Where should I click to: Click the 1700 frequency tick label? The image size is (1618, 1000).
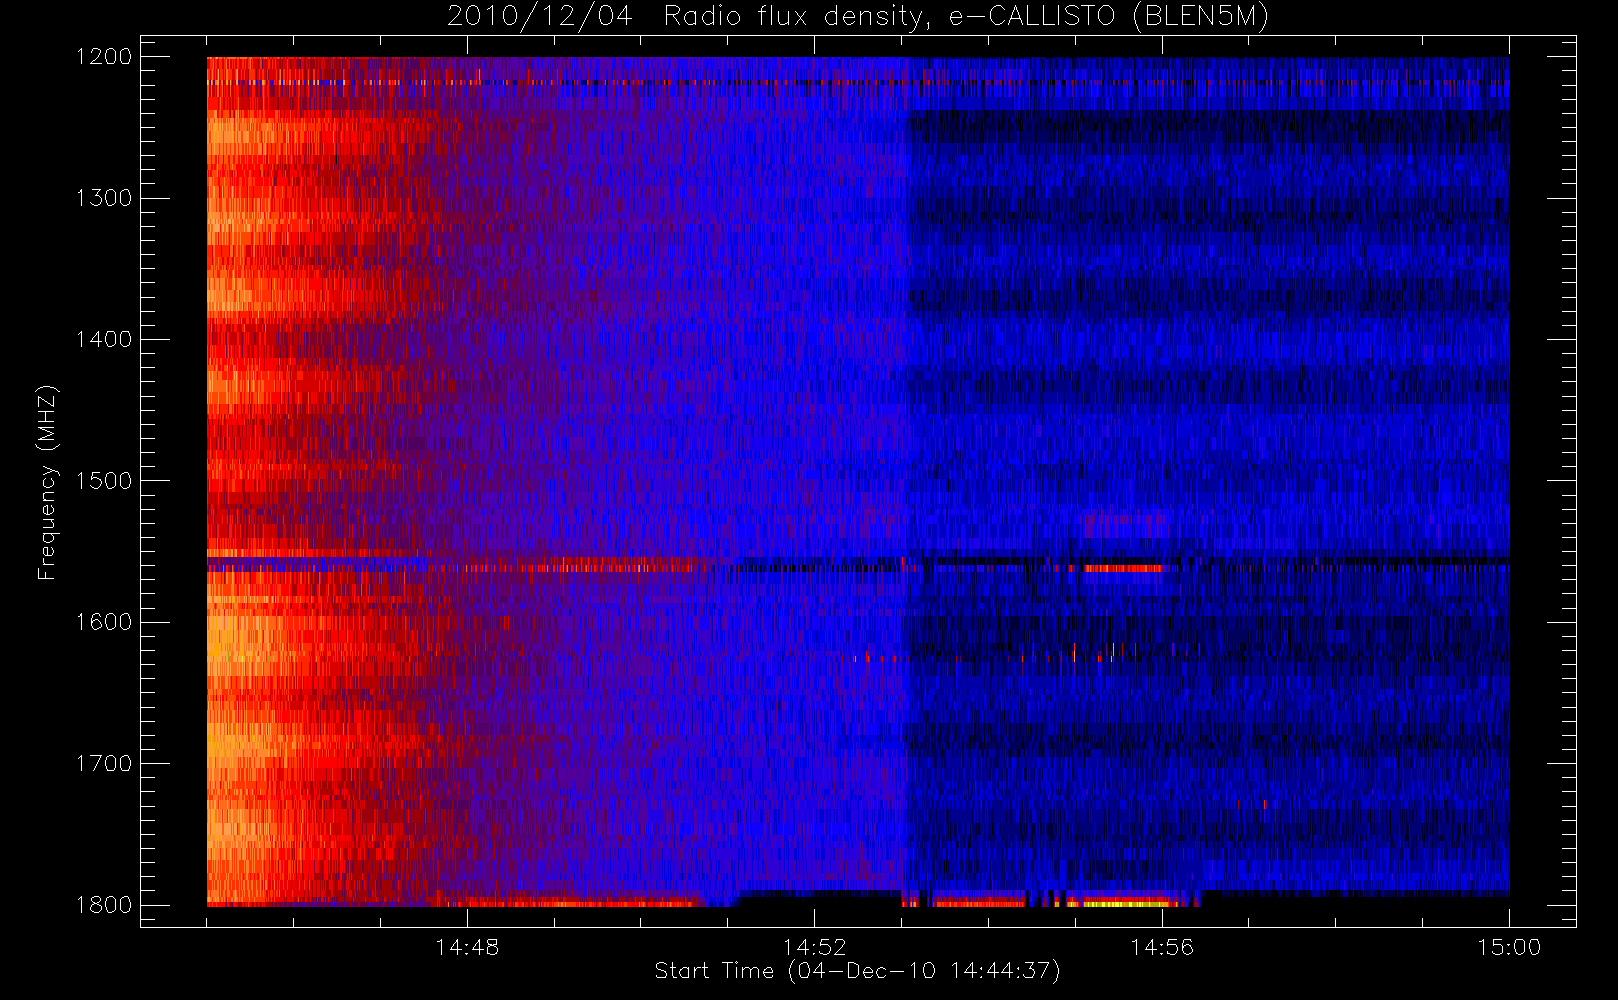[x=104, y=764]
